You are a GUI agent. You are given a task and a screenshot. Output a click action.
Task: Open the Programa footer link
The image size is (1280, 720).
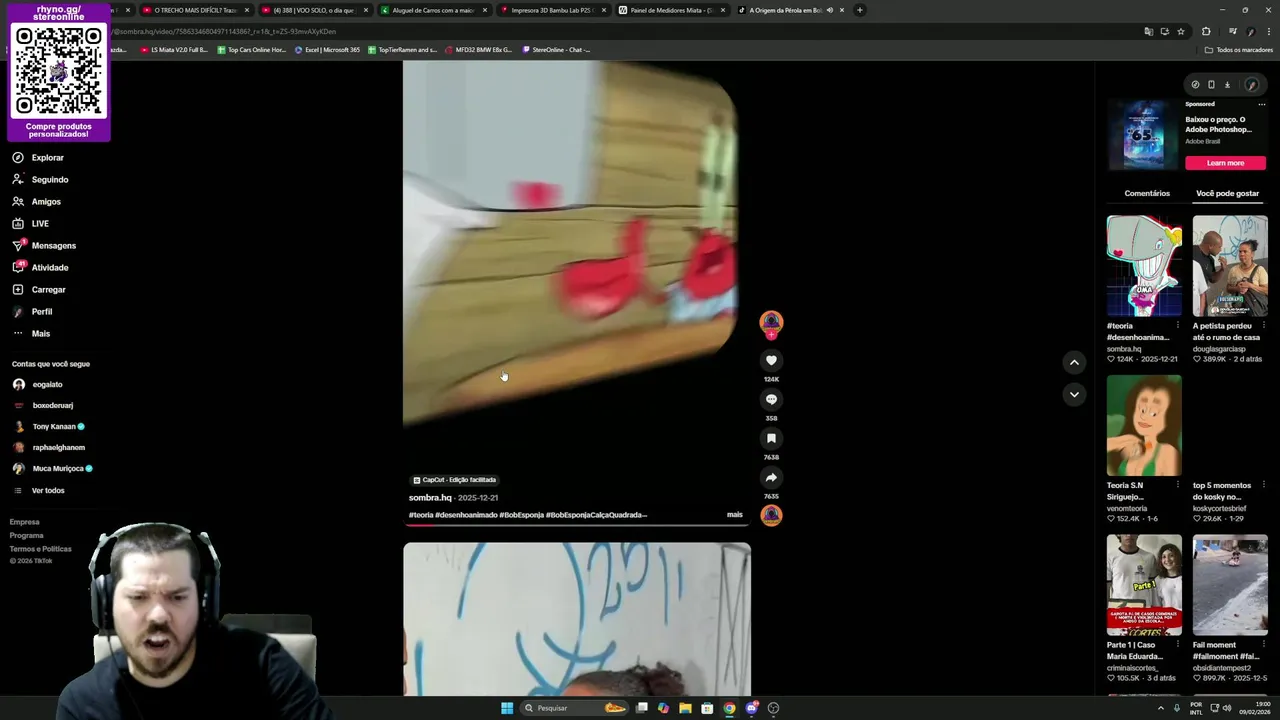pyautogui.click(x=27, y=535)
